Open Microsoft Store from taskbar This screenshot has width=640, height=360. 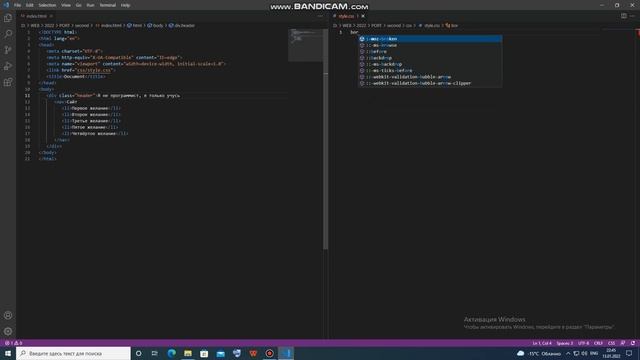(204, 353)
